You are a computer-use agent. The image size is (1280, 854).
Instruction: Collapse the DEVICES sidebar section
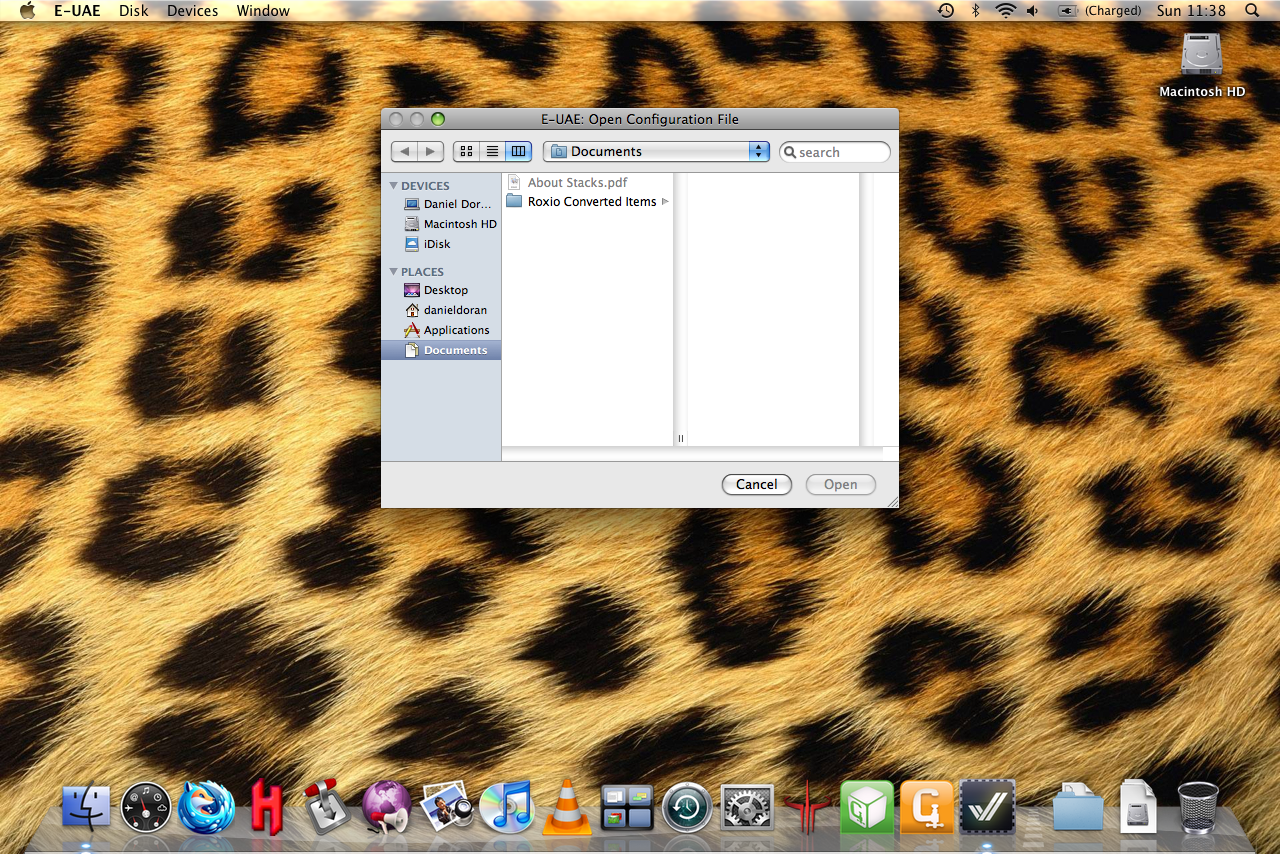(x=394, y=186)
